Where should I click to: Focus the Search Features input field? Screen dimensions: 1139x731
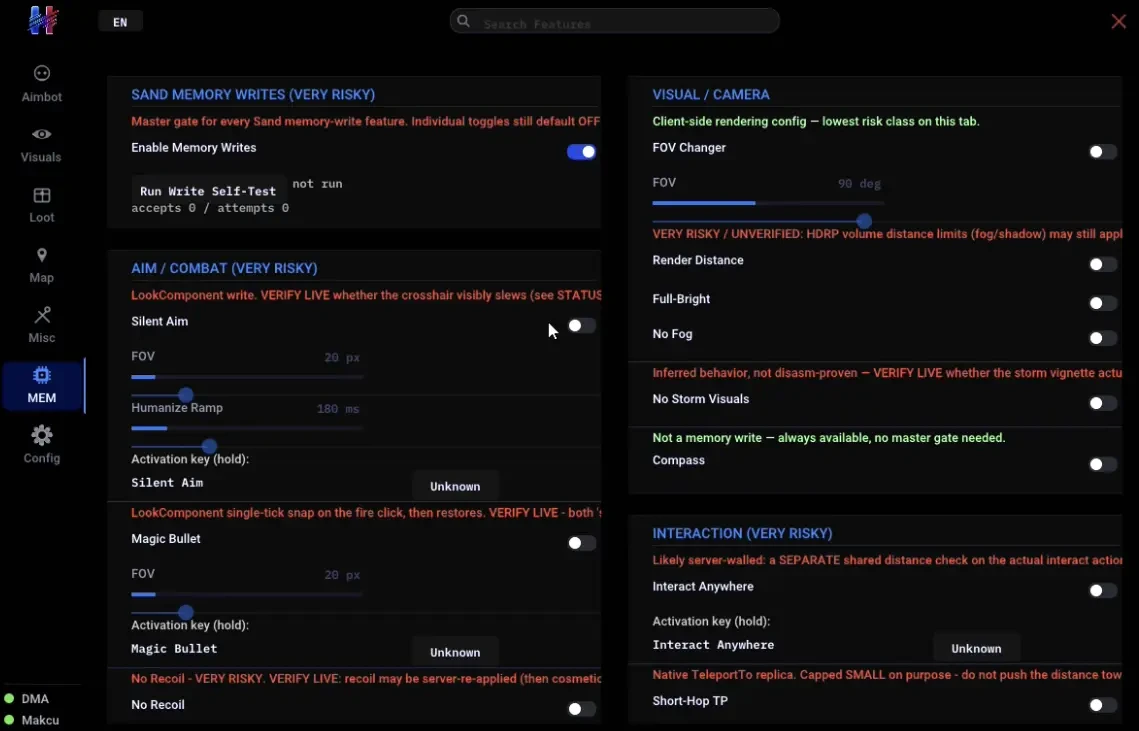point(615,22)
